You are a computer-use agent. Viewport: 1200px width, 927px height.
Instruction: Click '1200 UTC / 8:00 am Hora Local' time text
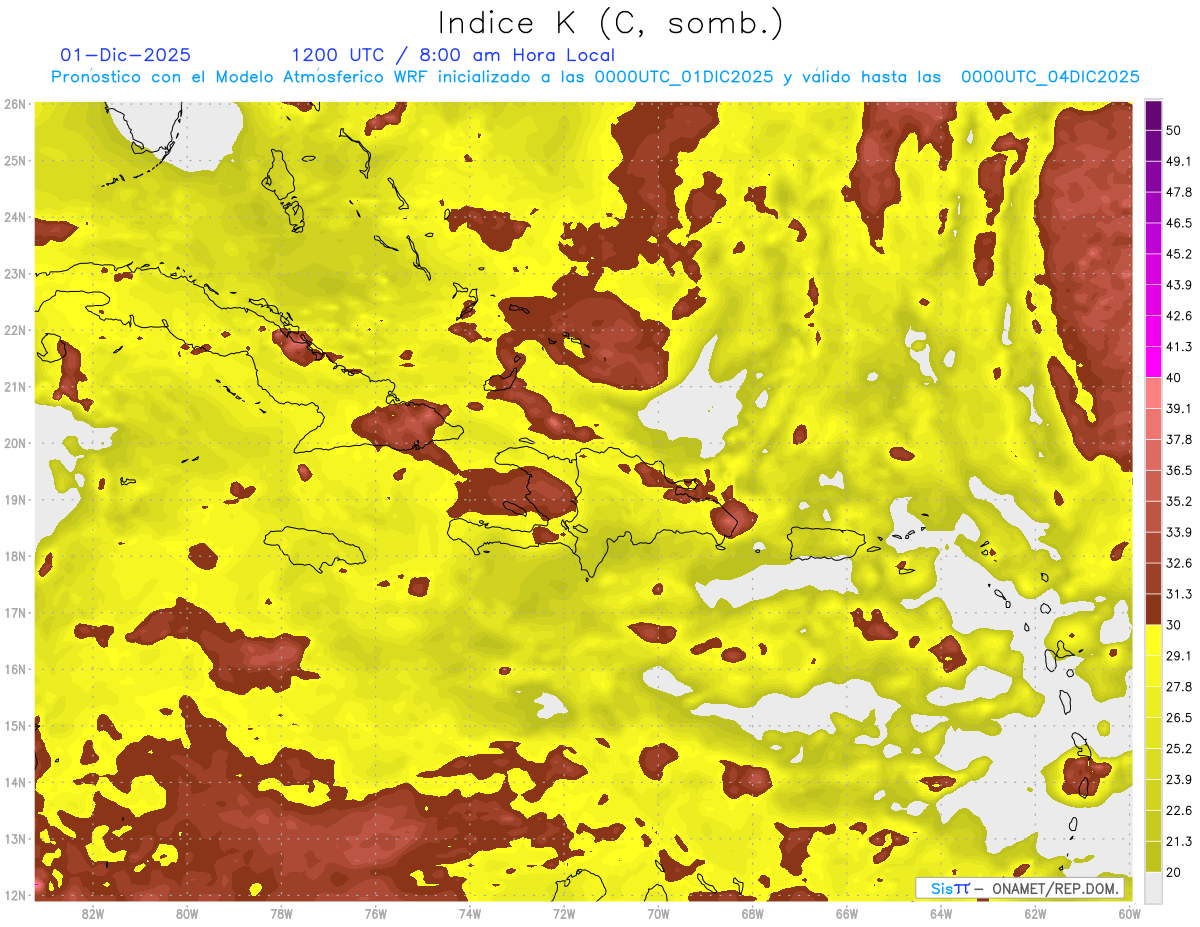point(453,55)
